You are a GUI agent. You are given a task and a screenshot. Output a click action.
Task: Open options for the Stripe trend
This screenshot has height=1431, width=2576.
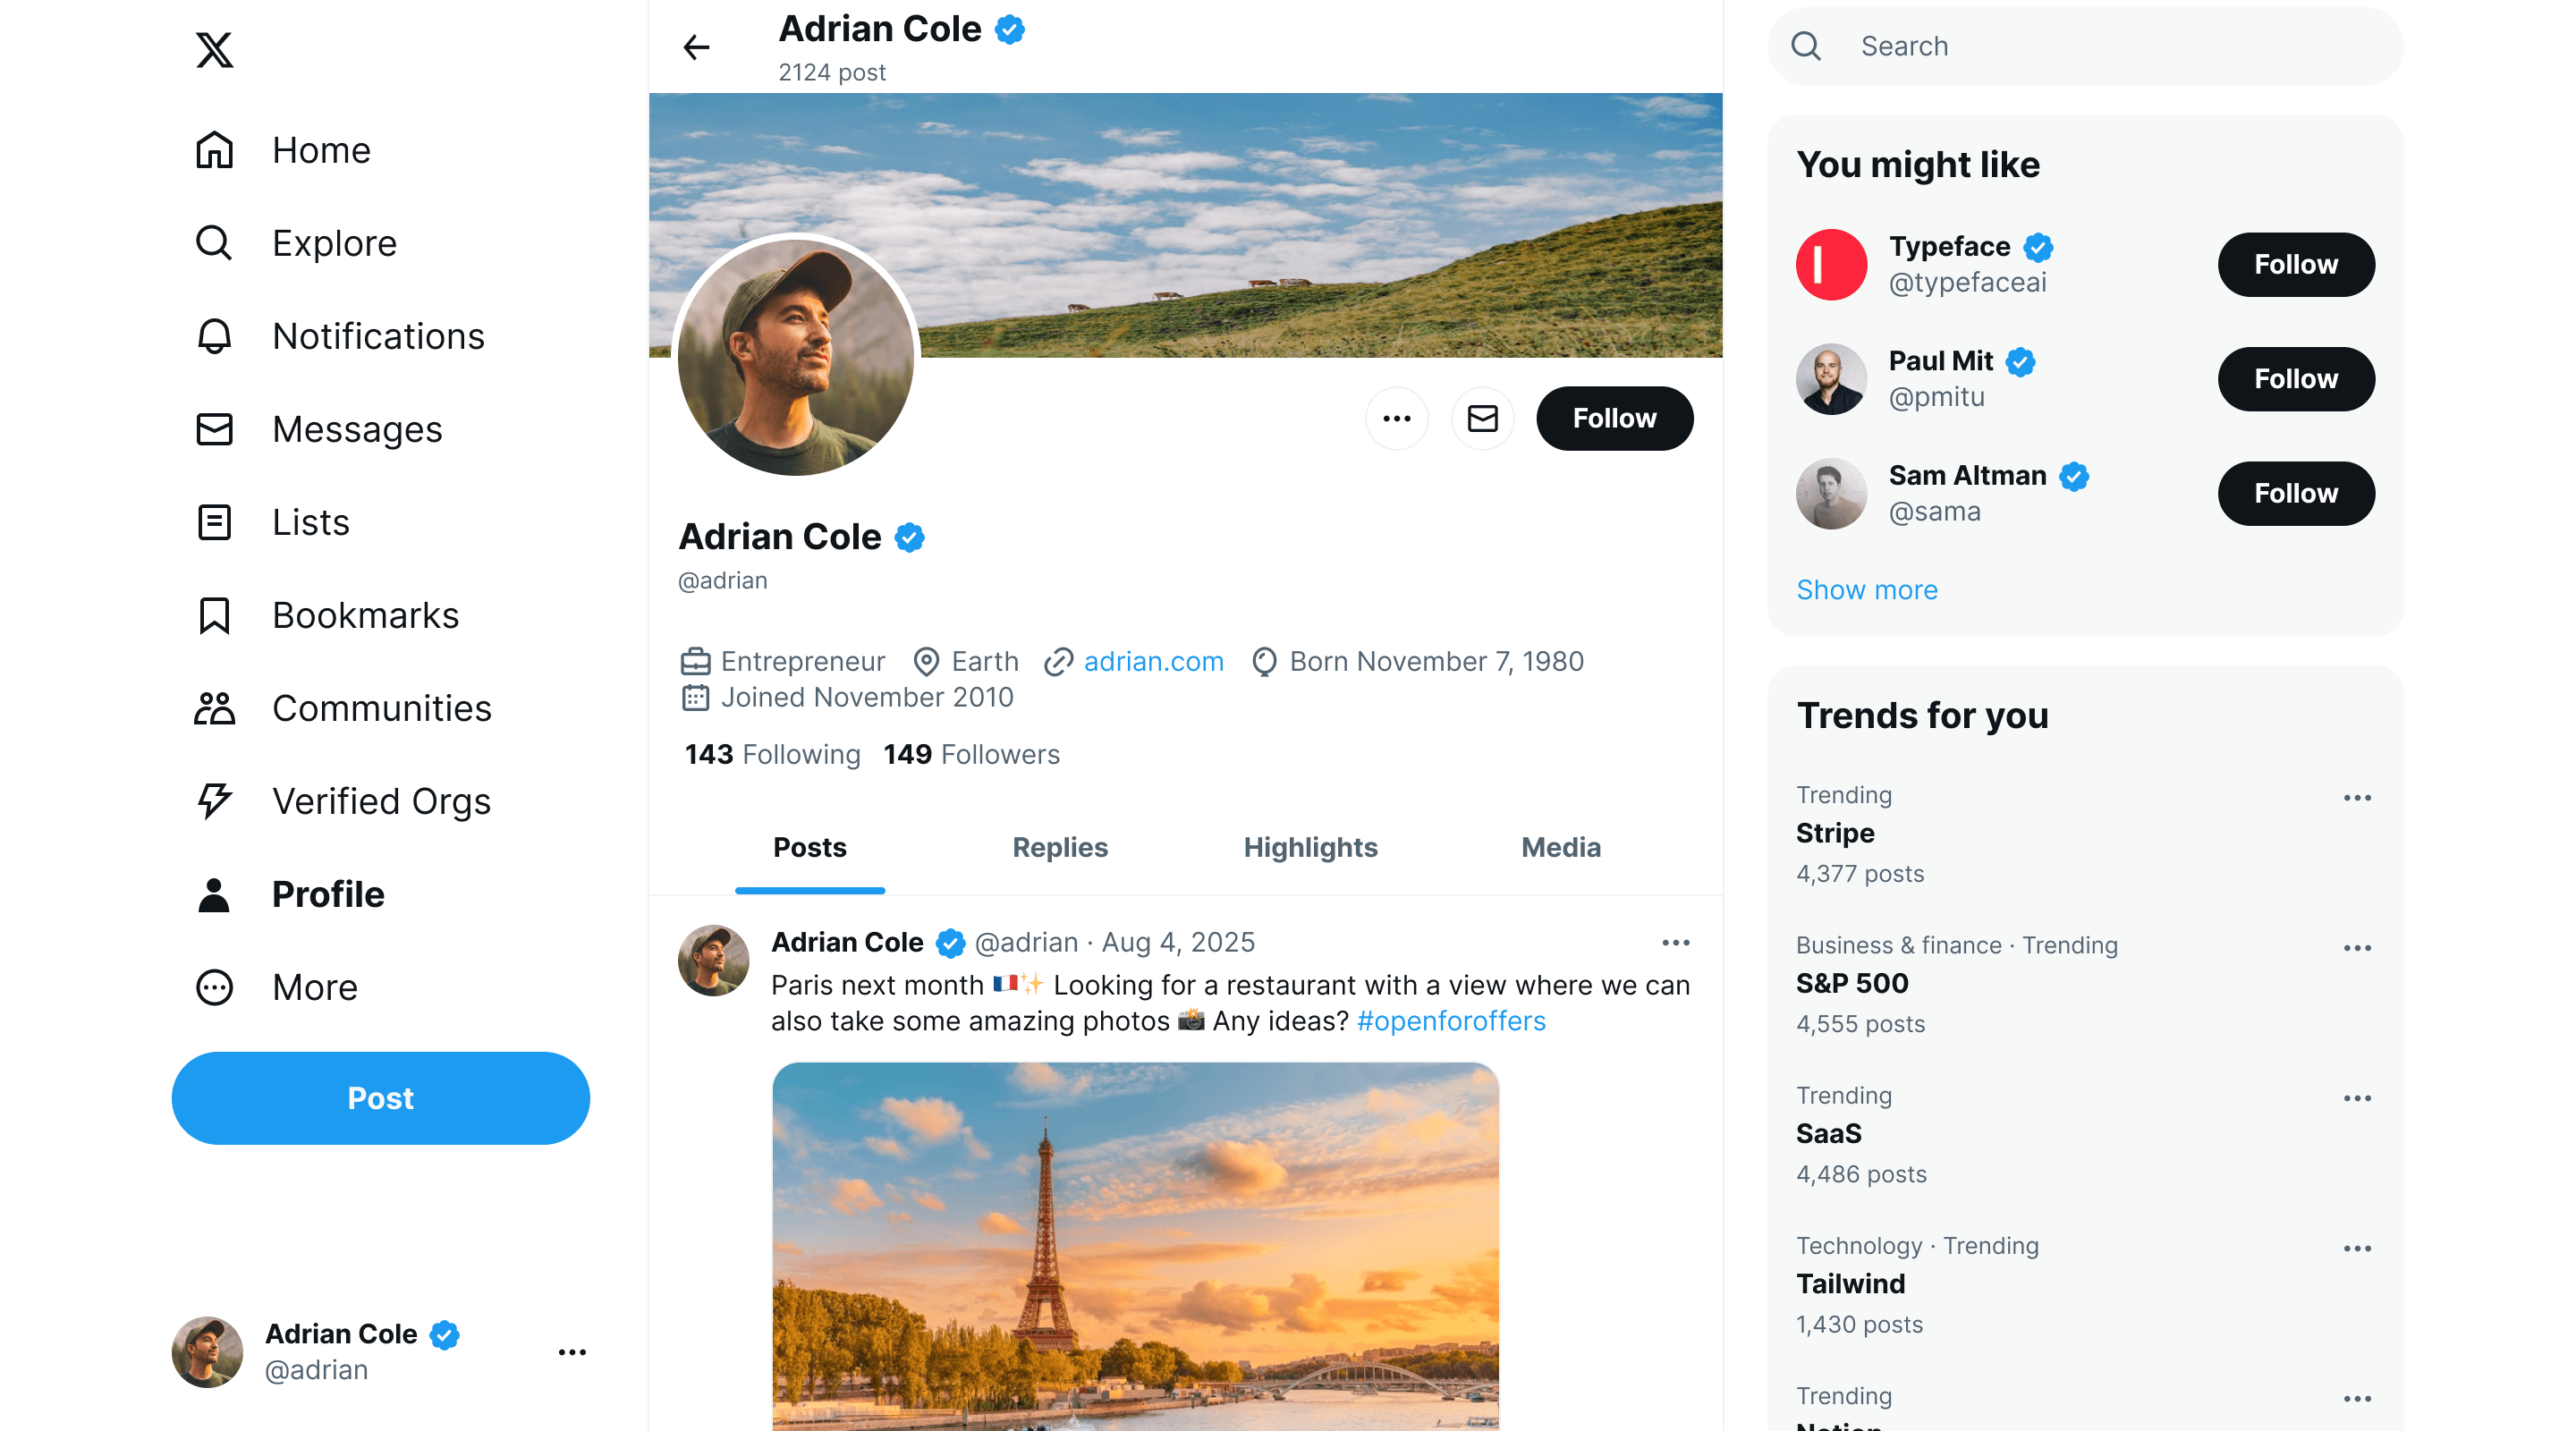tap(2358, 797)
